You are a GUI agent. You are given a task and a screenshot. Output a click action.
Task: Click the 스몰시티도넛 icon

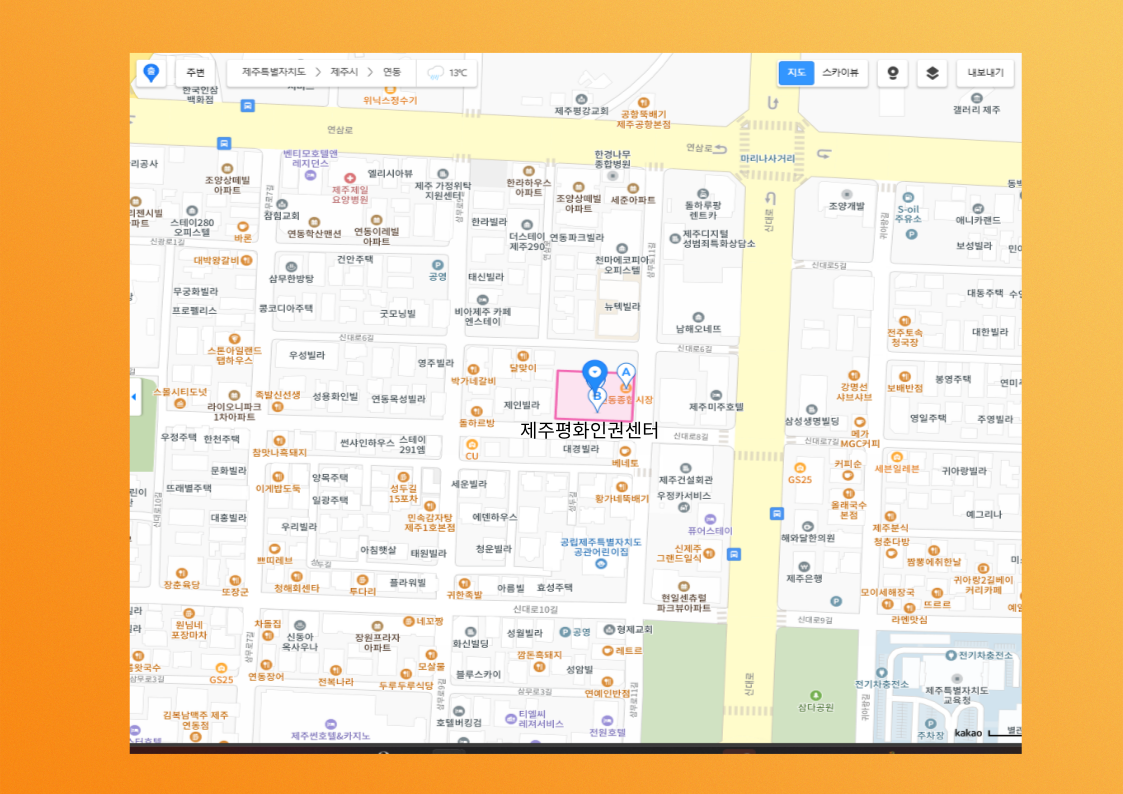coord(180,404)
